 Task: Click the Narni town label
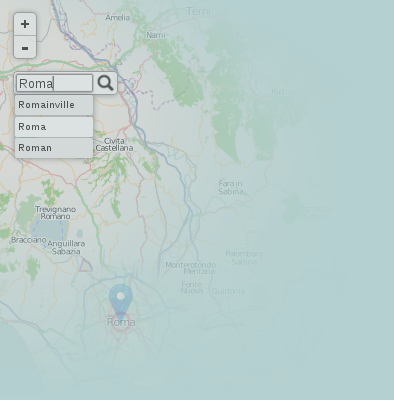(x=156, y=35)
